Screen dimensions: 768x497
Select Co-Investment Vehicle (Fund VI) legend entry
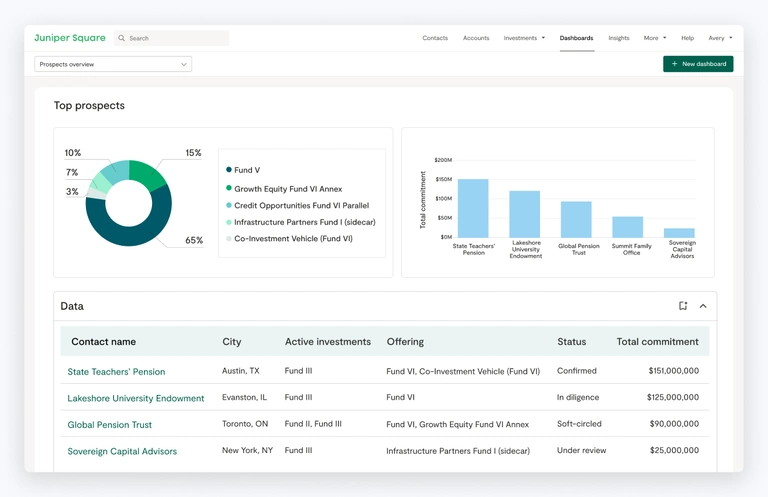click(x=289, y=238)
